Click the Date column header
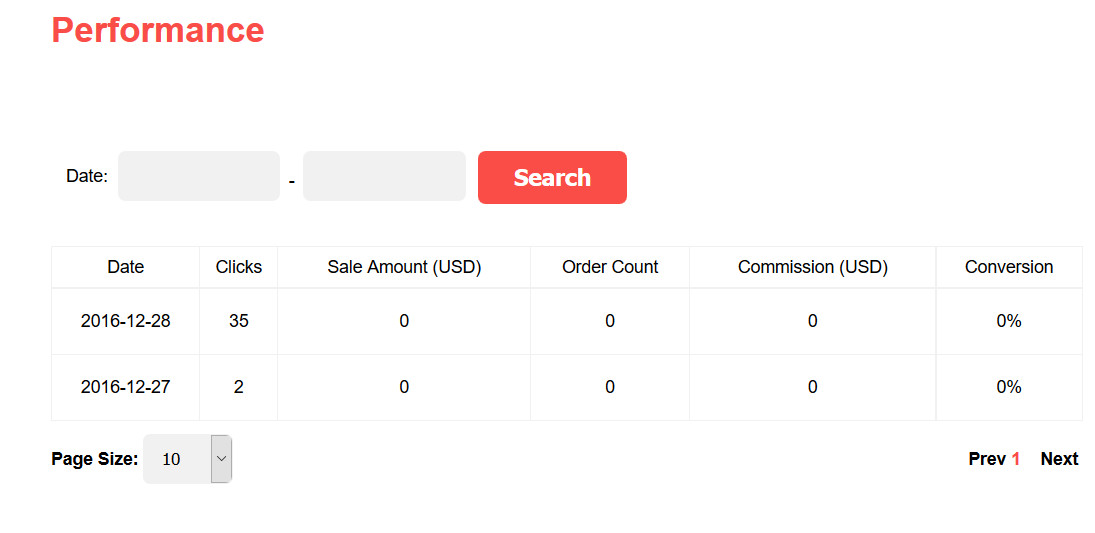The image size is (1095, 533). pos(126,267)
